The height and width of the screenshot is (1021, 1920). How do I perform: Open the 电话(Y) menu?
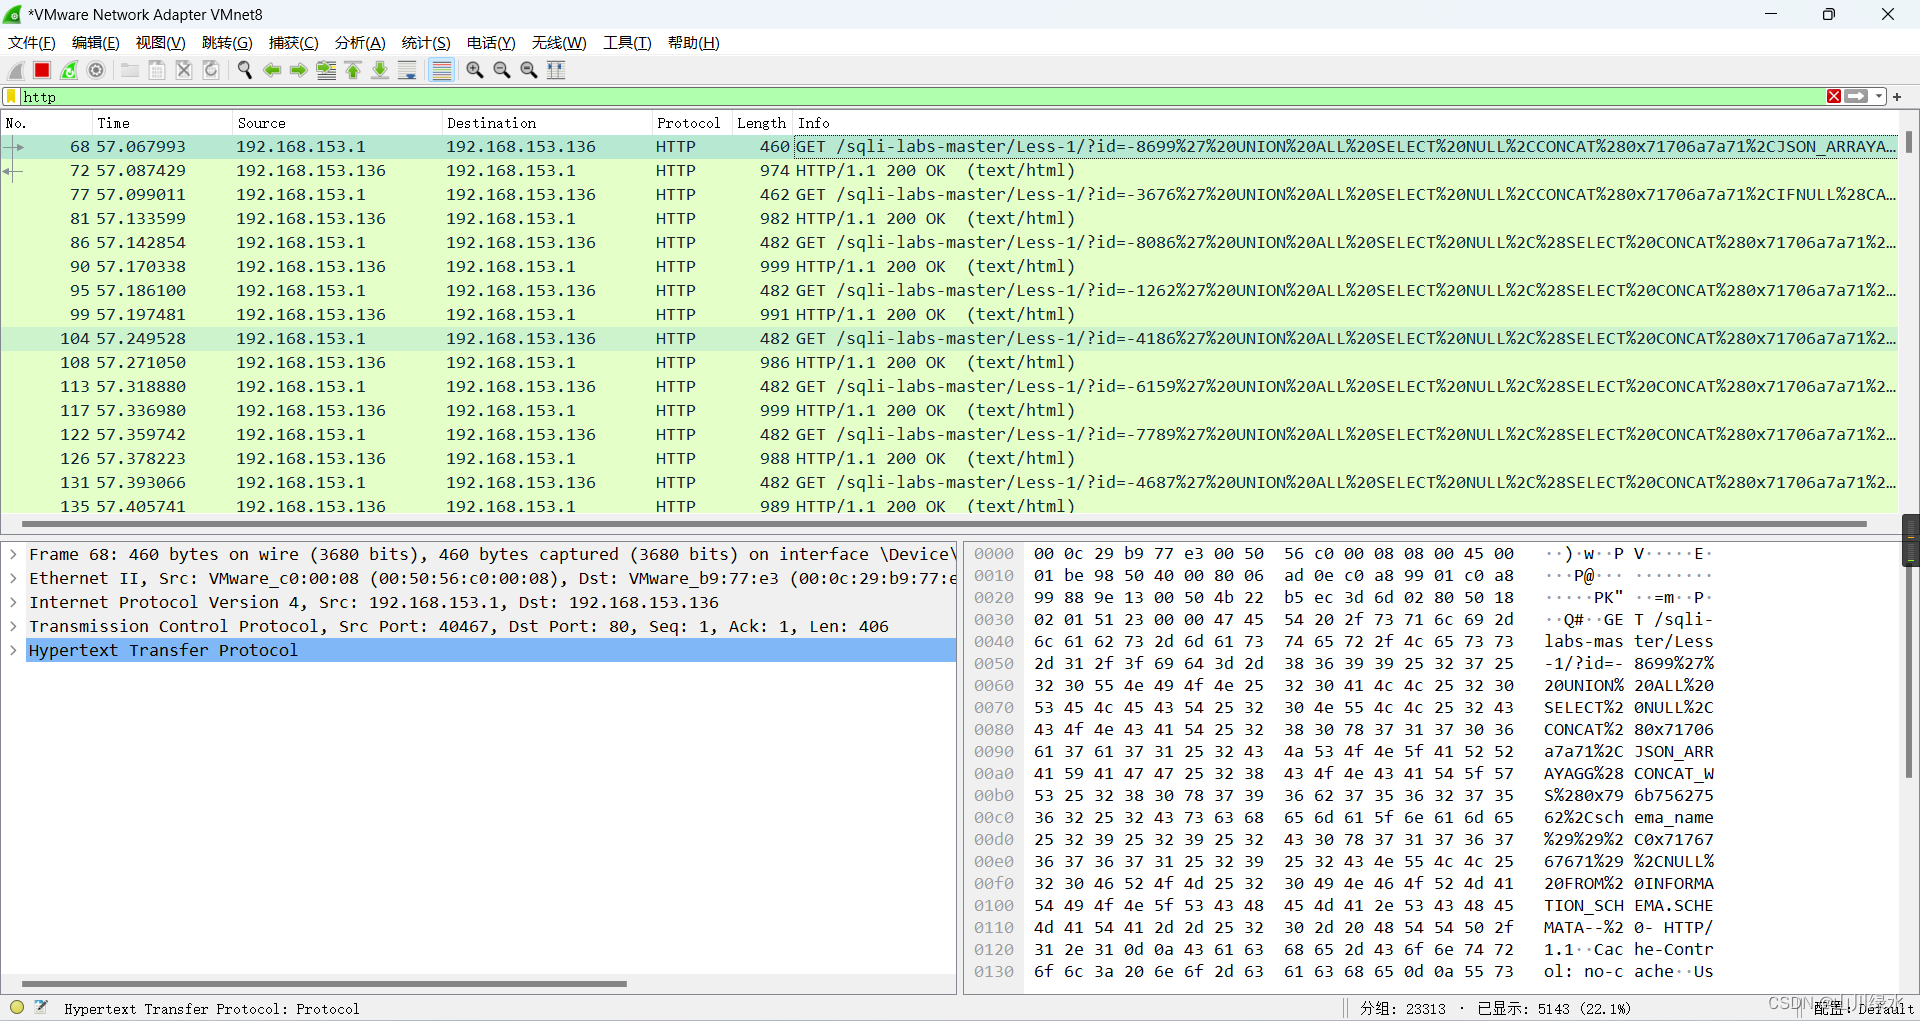(x=491, y=43)
